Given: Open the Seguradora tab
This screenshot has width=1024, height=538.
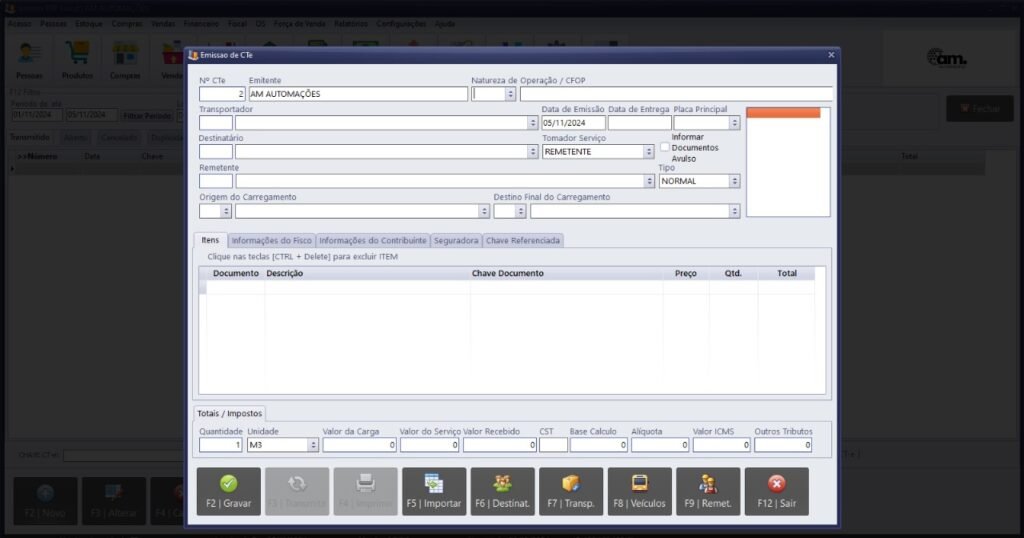Looking at the screenshot, I should pyautogui.click(x=456, y=240).
